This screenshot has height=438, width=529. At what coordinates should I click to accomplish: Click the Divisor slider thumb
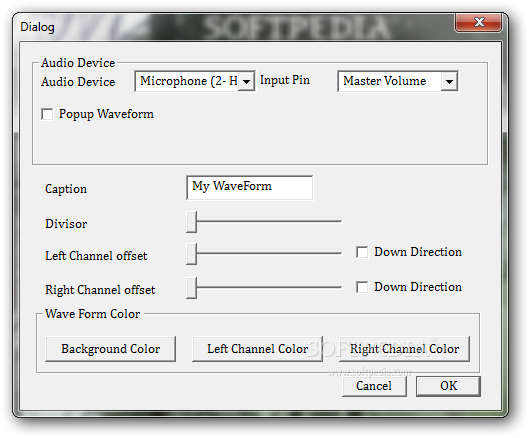(x=191, y=222)
